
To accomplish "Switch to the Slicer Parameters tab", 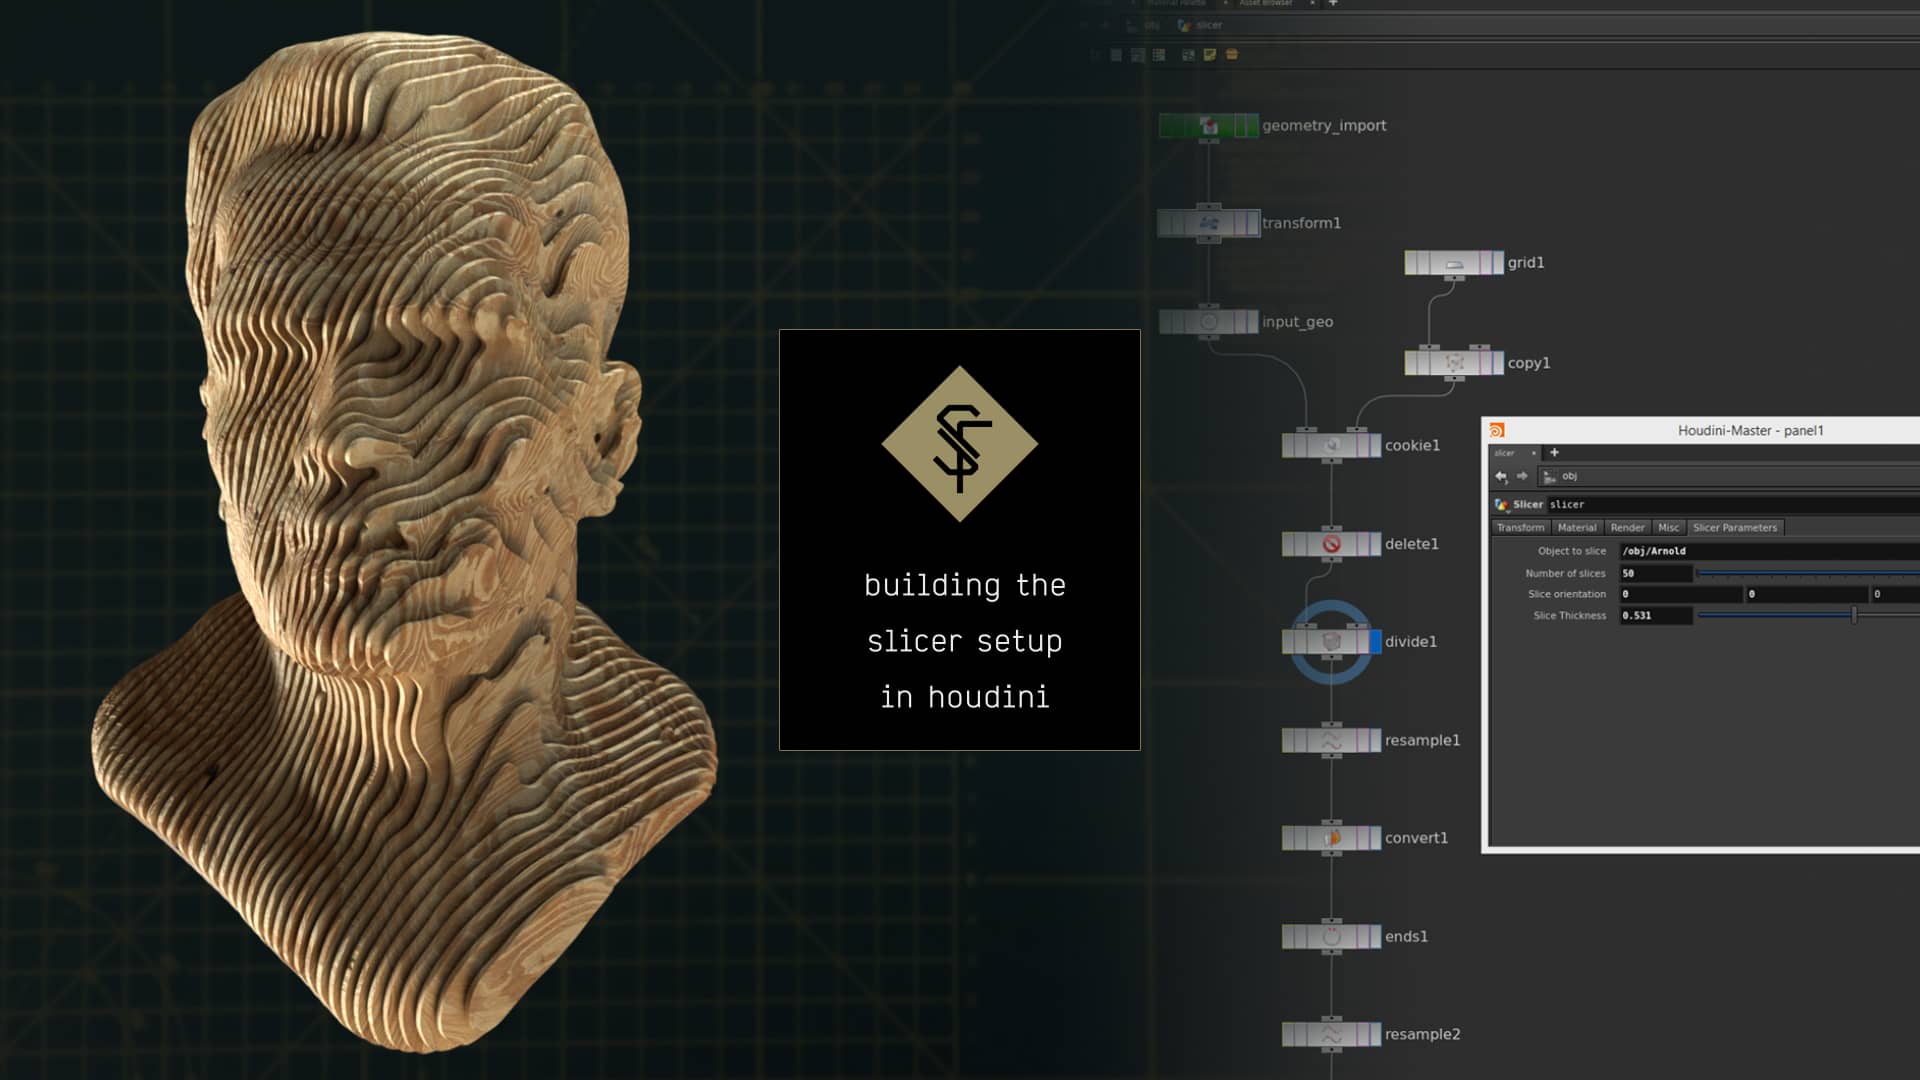I will (x=1735, y=527).
